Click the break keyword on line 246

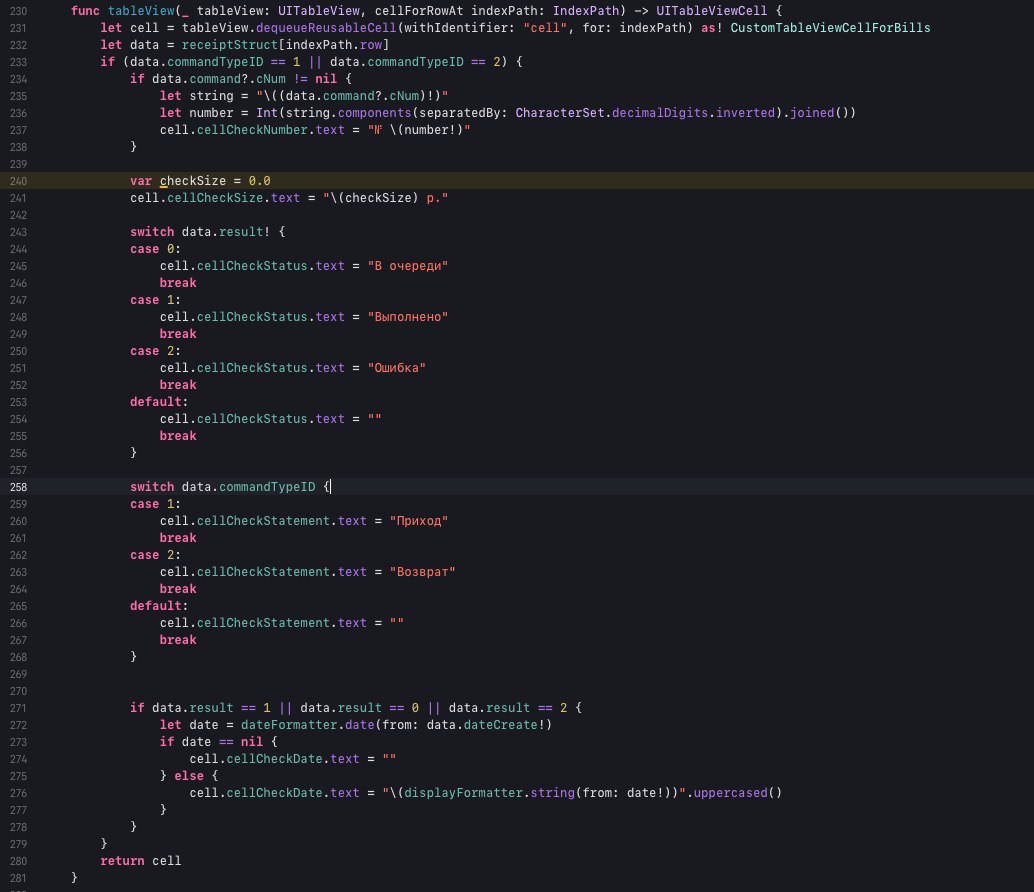click(178, 283)
